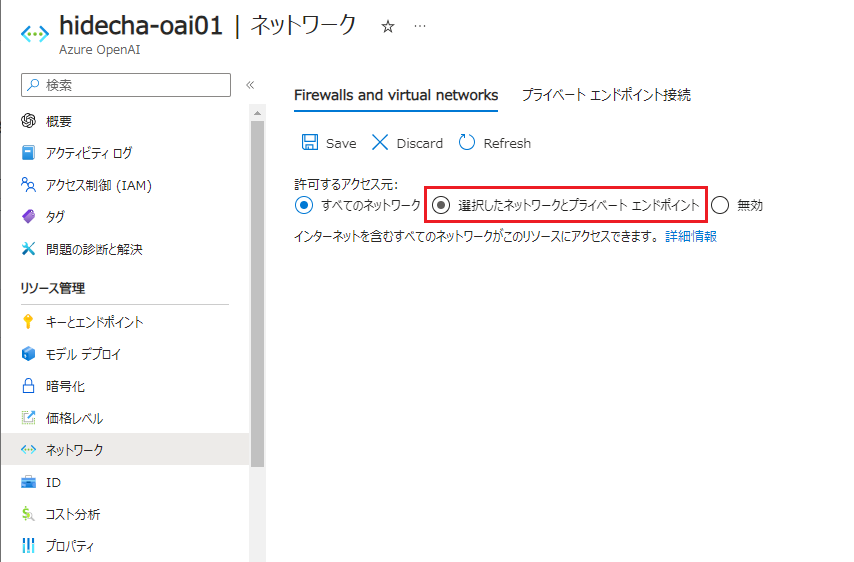
Task: Click the 価格レベル icon
Action: [28, 418]
